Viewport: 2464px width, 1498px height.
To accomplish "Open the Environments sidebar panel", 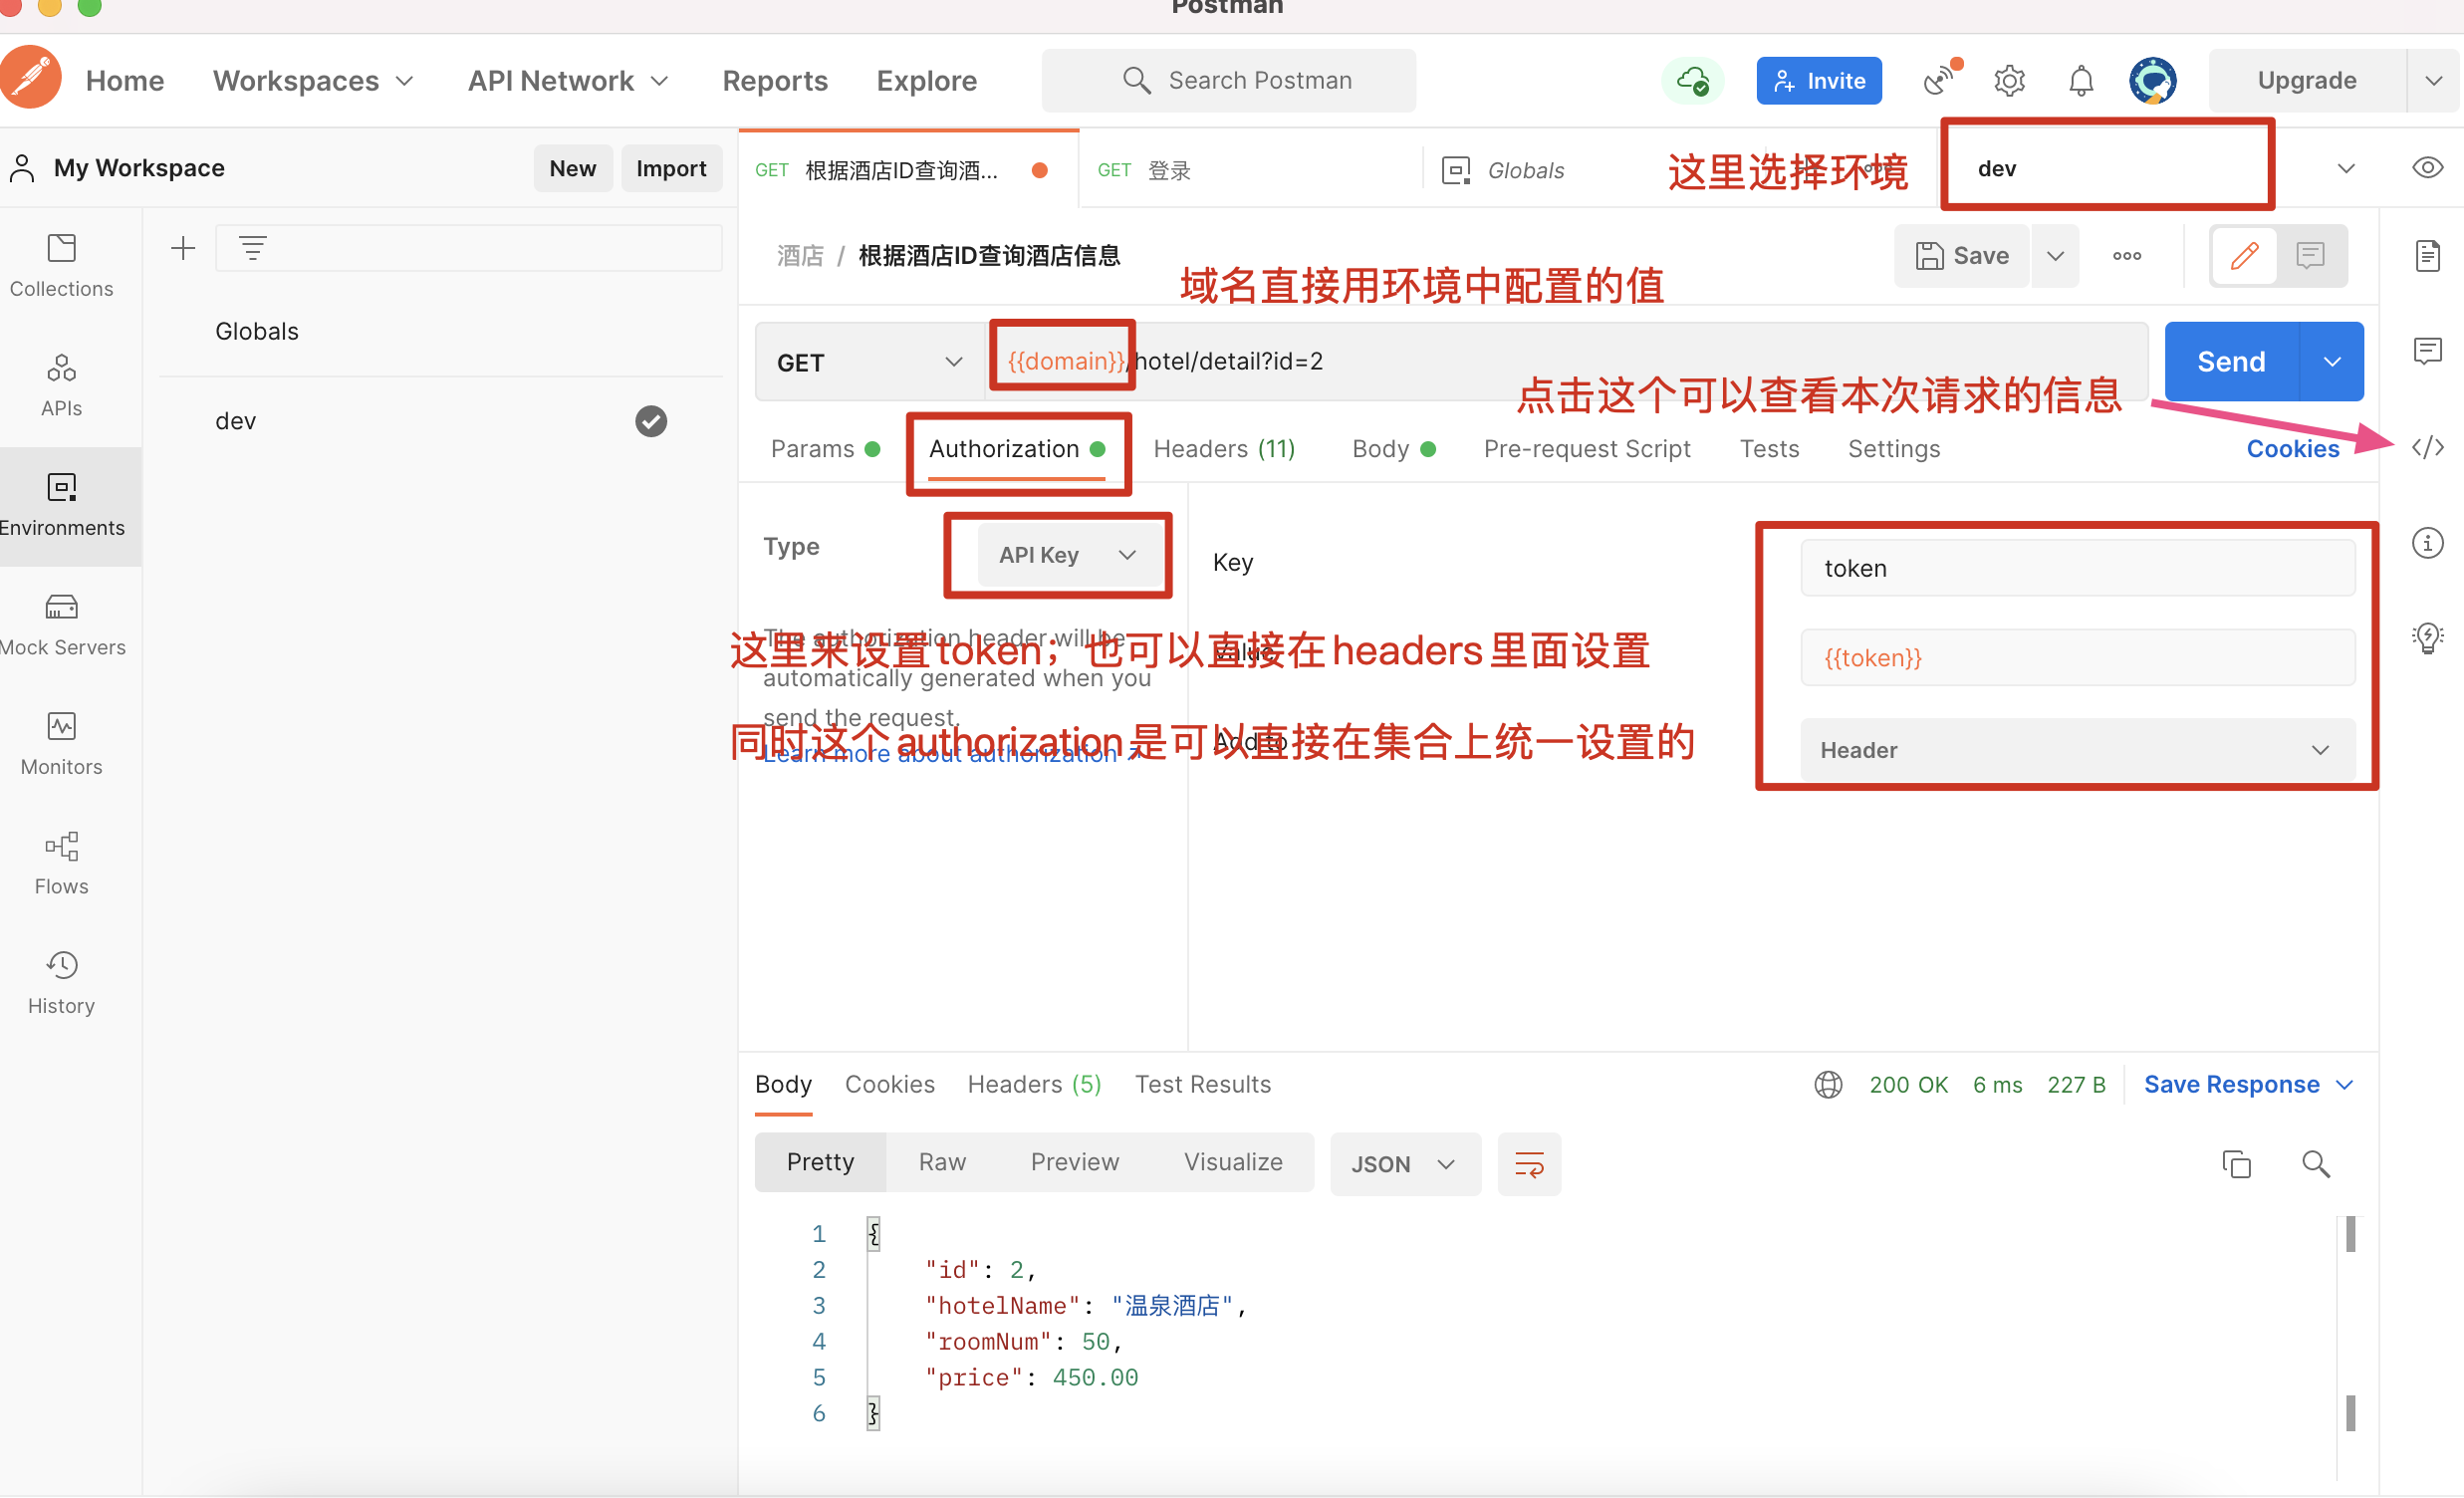I will tap(61, 506).
